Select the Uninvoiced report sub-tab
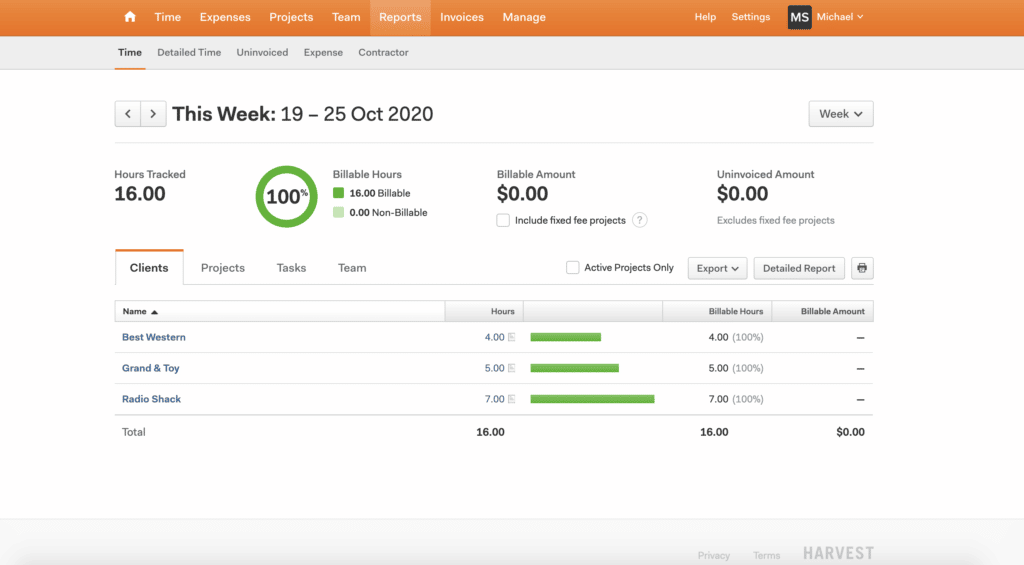 point(262,52)
